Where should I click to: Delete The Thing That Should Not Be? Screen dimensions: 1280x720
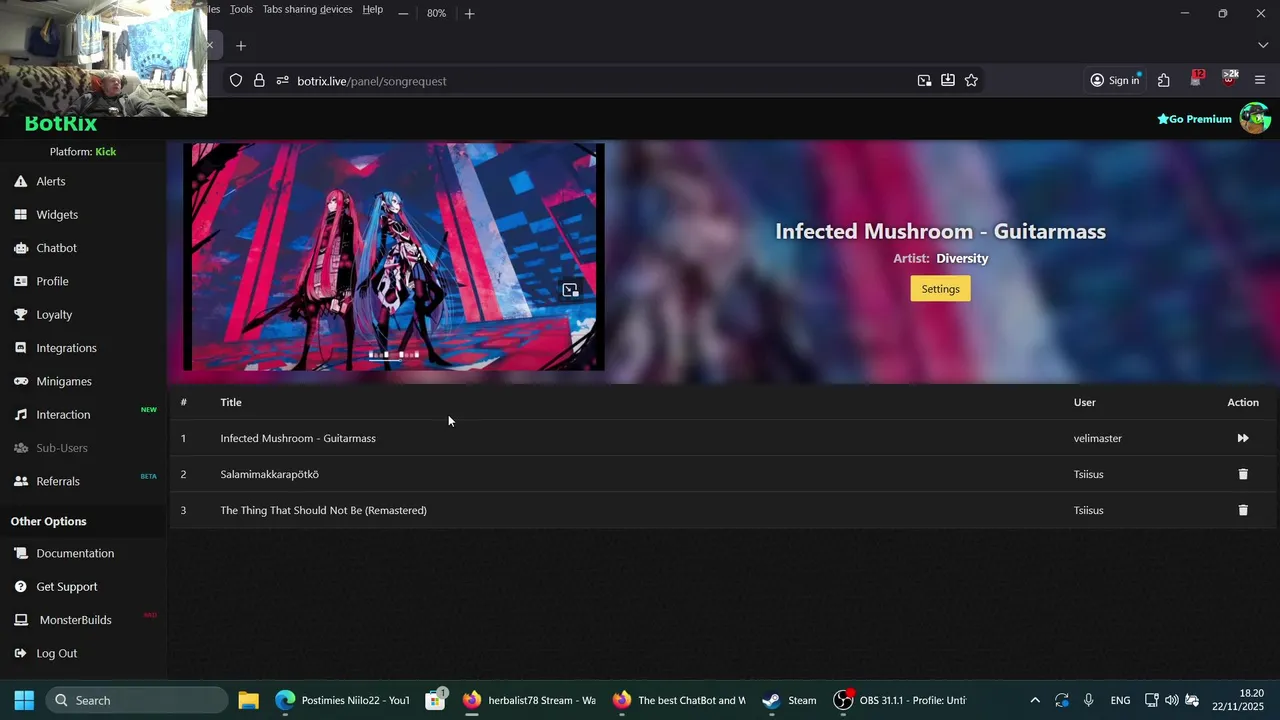click(1243, 510)
